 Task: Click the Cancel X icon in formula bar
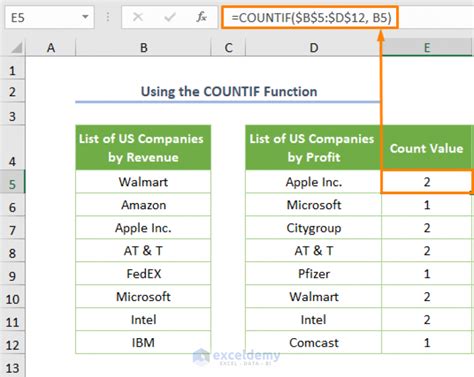point(138,17)
